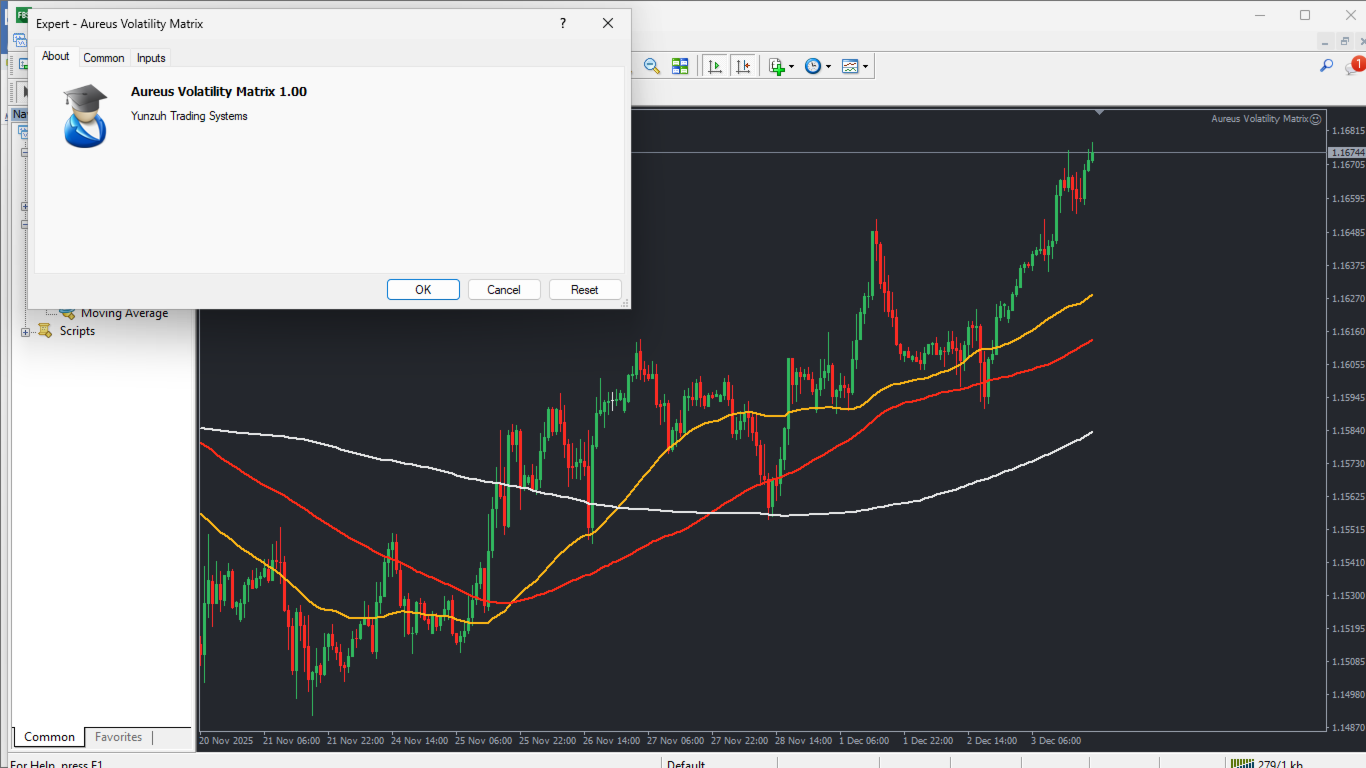Click the 279/1 kb traffic indicator
The image size is (1366, 768).
[1278, 765]
